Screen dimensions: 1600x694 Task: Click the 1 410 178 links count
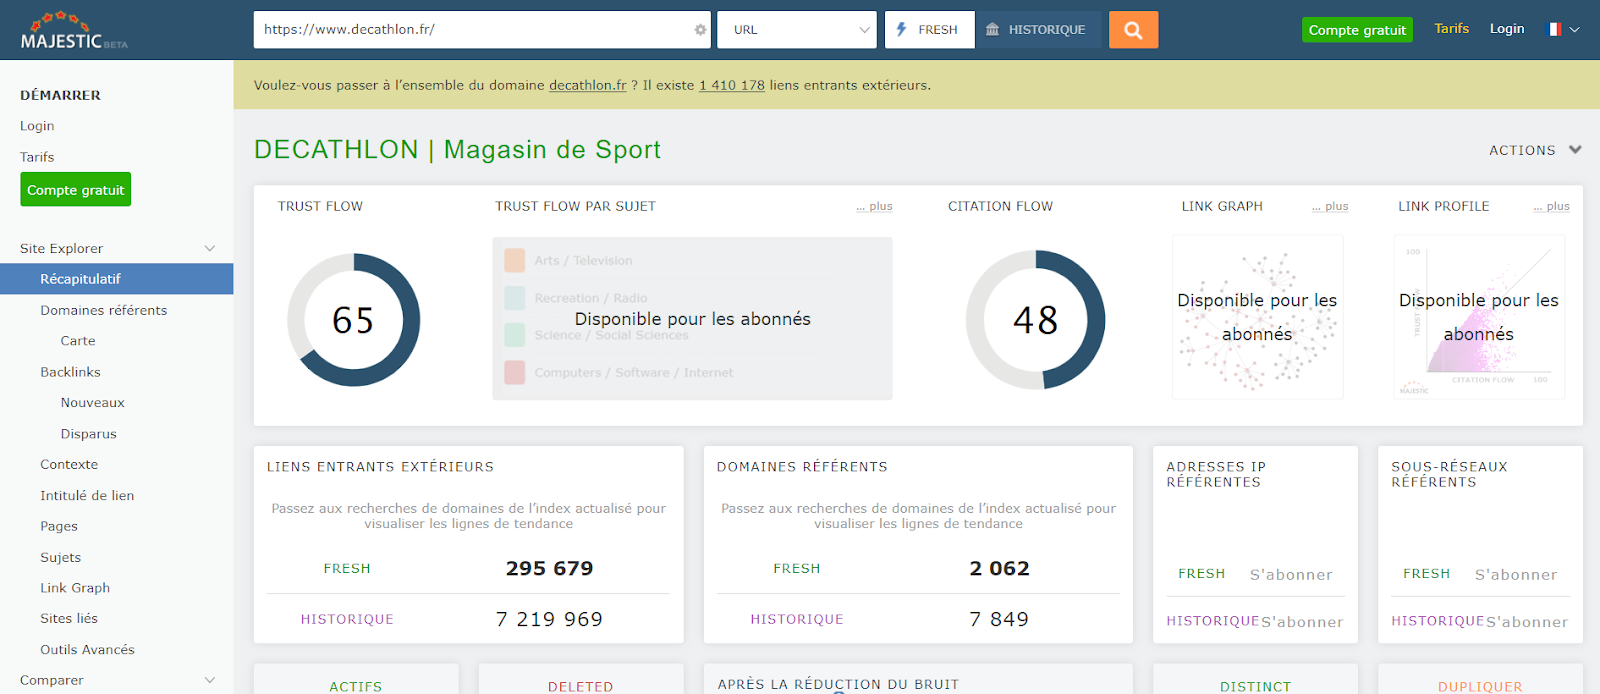point(732,85)
